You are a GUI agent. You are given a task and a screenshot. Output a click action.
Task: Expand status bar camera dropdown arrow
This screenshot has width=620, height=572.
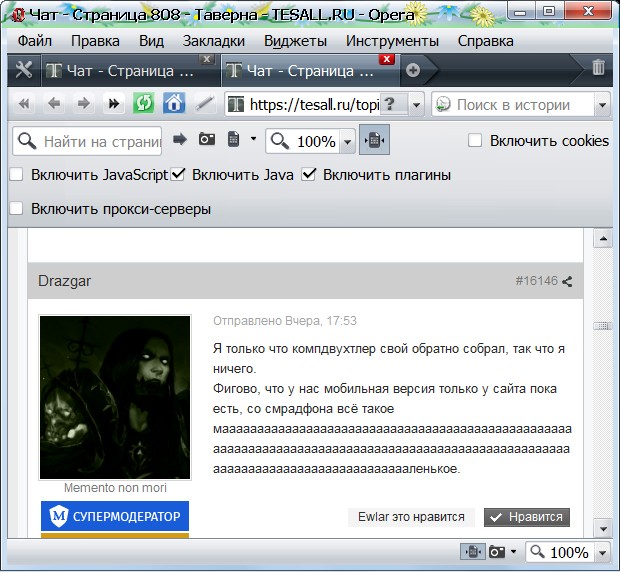click(514, 551)
